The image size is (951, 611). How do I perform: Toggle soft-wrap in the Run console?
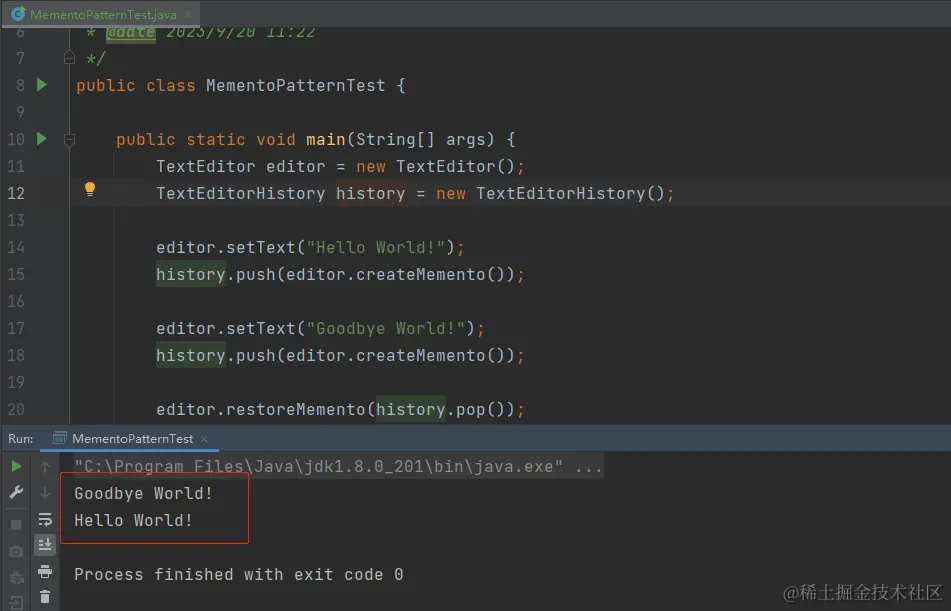click(x=45, y=519)
